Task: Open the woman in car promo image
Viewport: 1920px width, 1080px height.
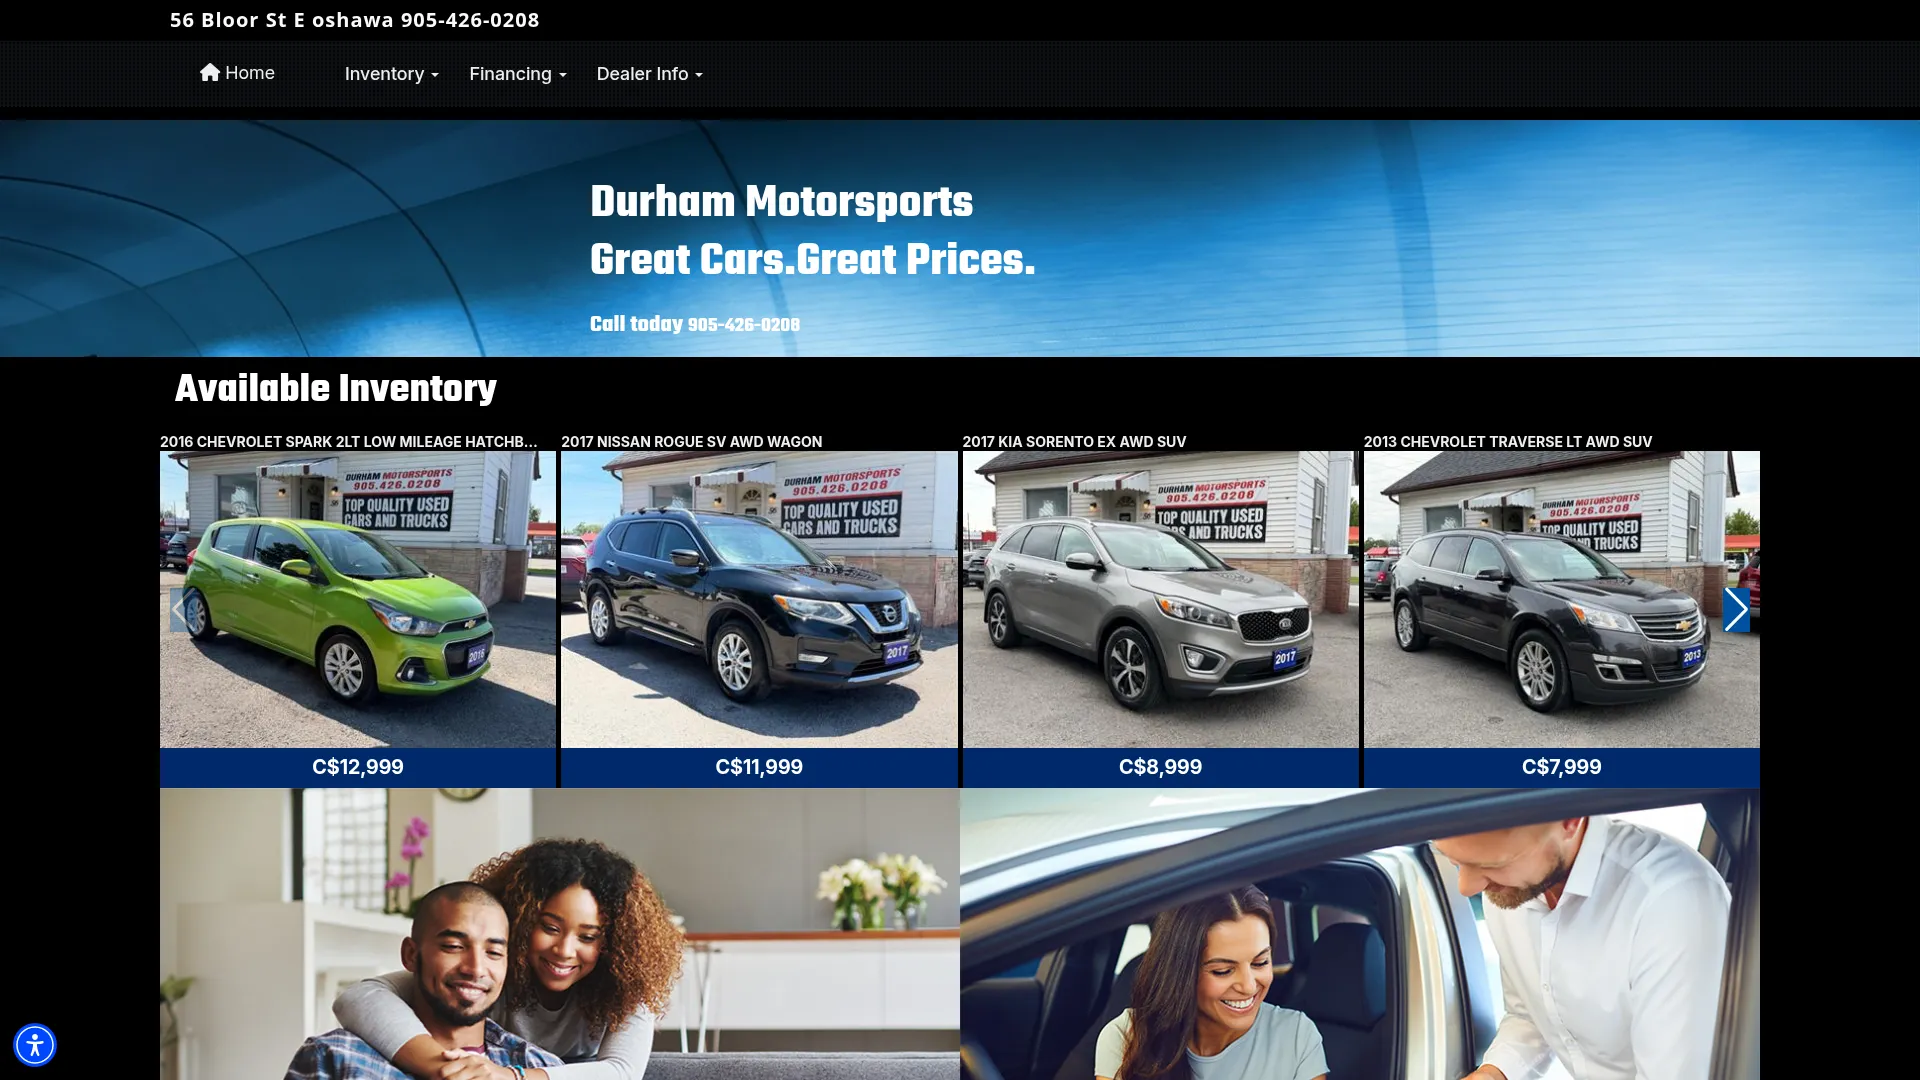Action: 1360,934
